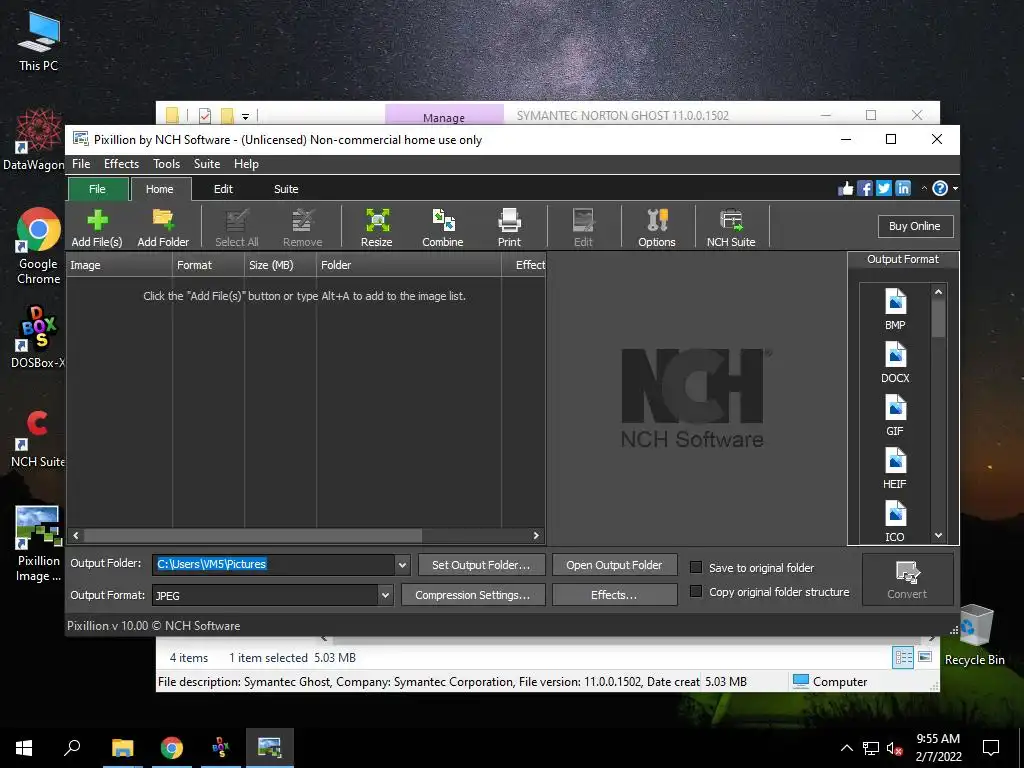Click the Facebook share icon

pyautogui.click(x=865, y=189)
